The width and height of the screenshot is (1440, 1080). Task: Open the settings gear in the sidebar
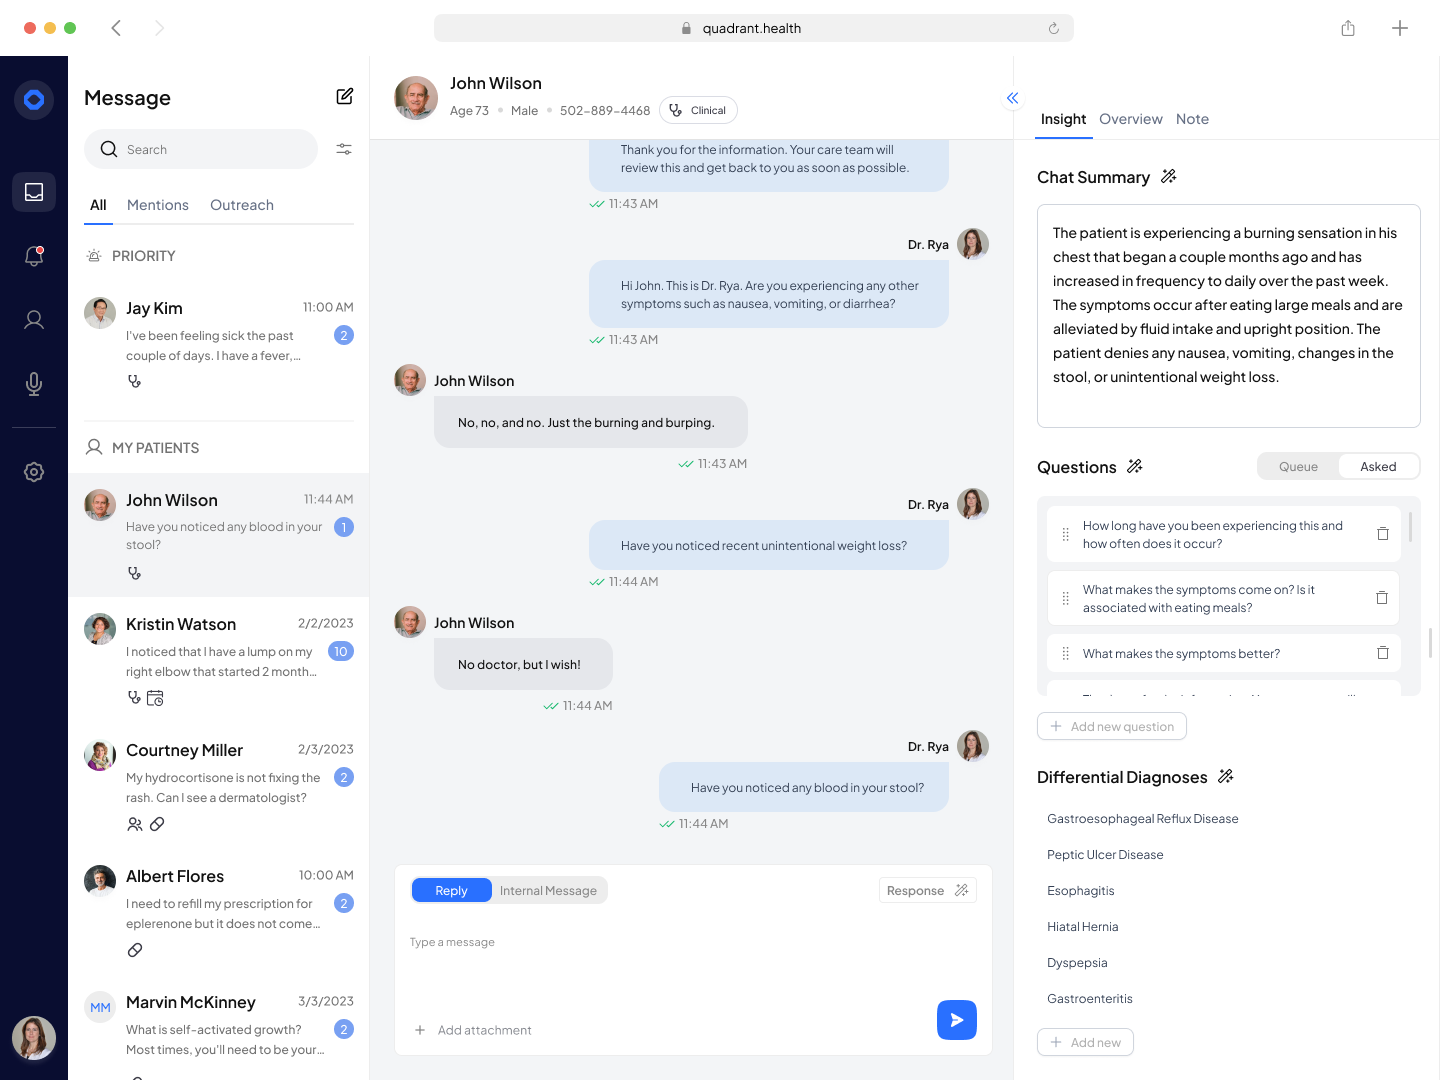34,472
